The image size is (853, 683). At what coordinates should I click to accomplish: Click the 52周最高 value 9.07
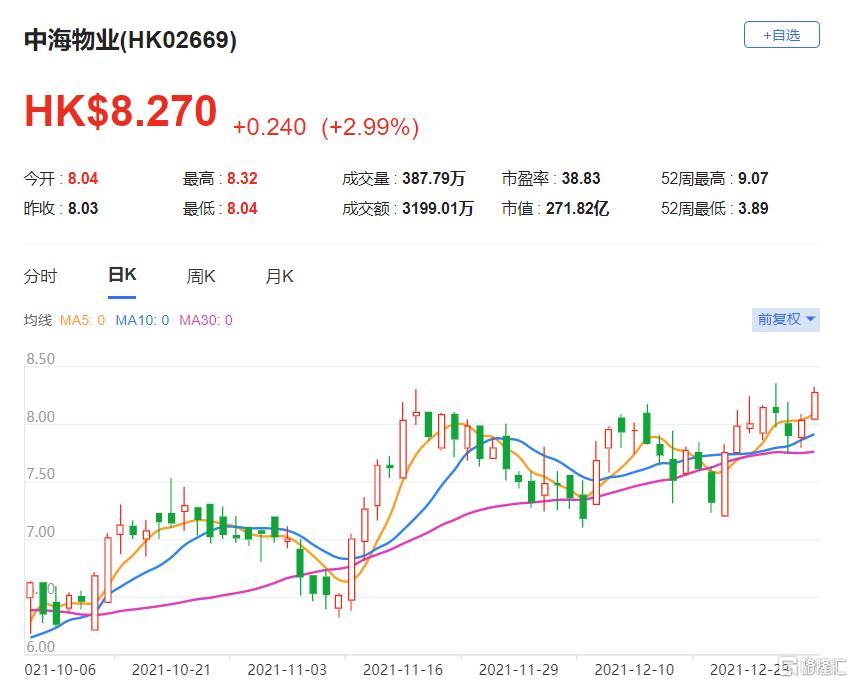point(752,179)
